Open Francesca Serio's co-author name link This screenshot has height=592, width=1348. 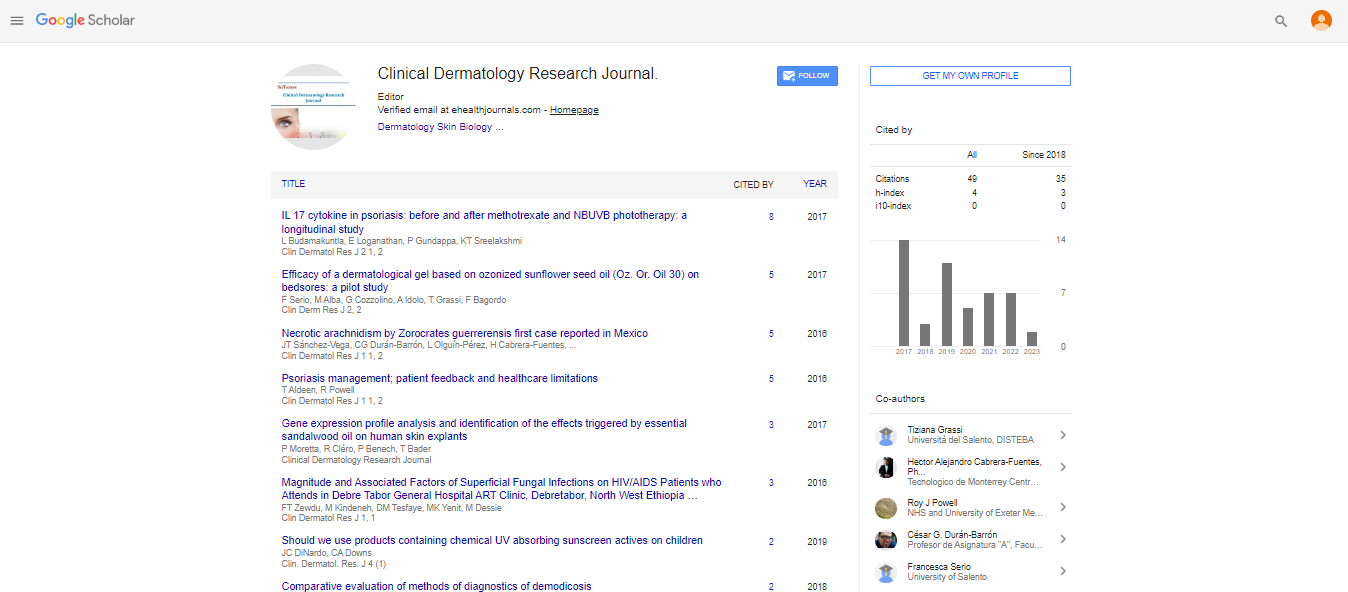pos(939,567)
